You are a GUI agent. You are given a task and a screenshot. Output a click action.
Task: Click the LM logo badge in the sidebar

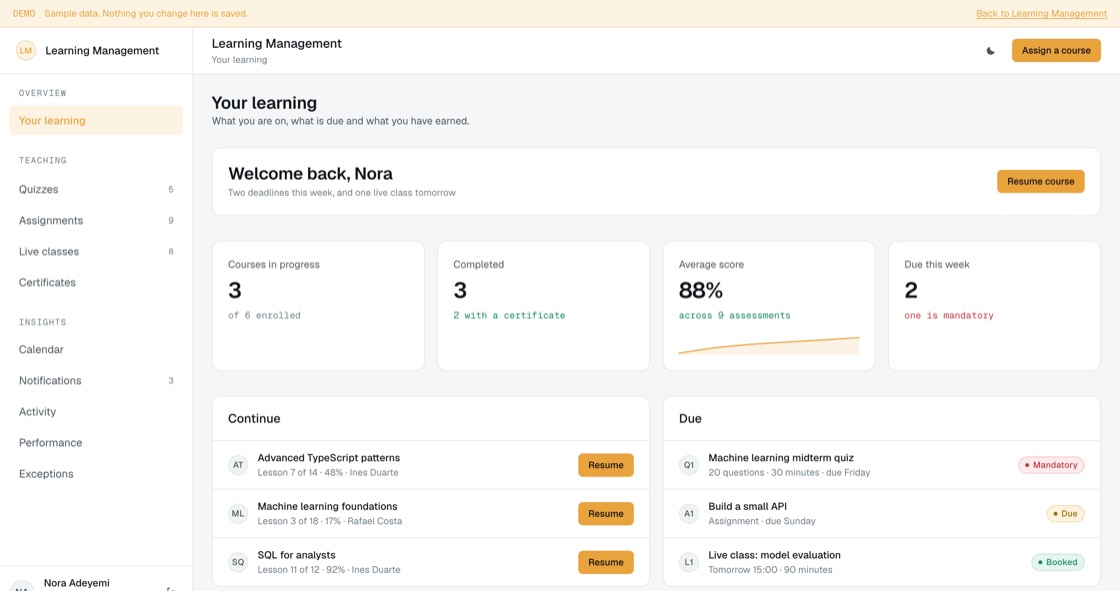coord(26,51)
